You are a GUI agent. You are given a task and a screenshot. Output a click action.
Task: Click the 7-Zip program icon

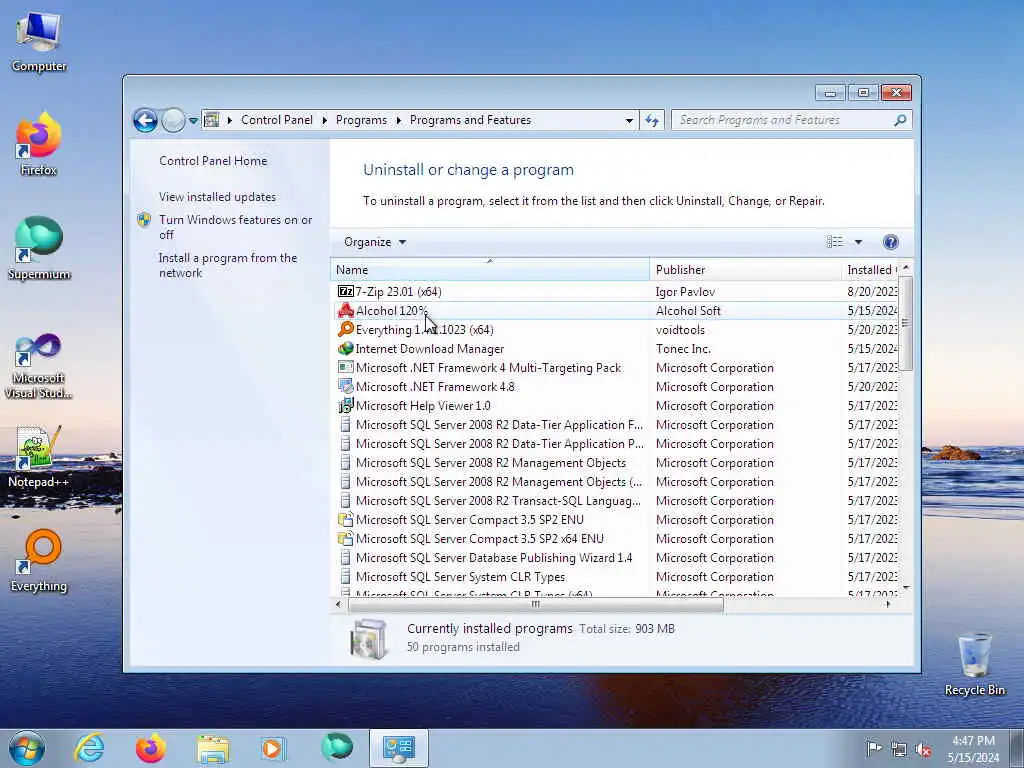coord(345,291)
